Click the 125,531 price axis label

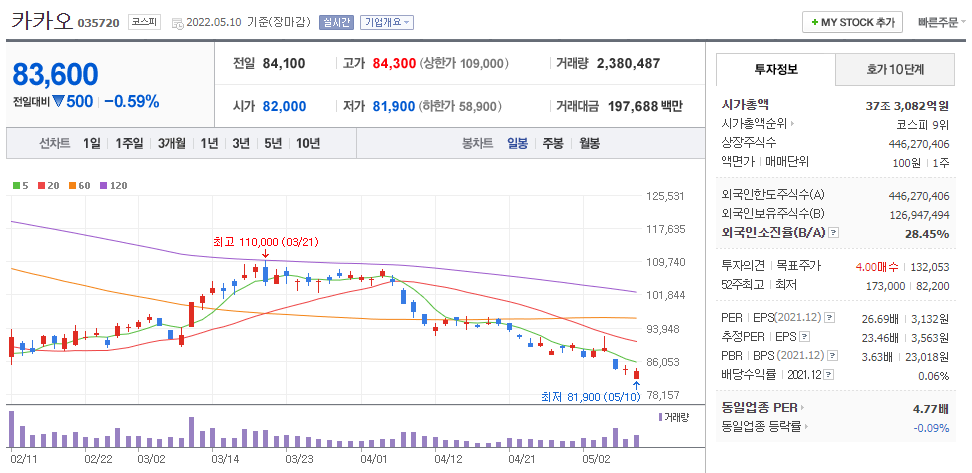click(x=666, y=196)
